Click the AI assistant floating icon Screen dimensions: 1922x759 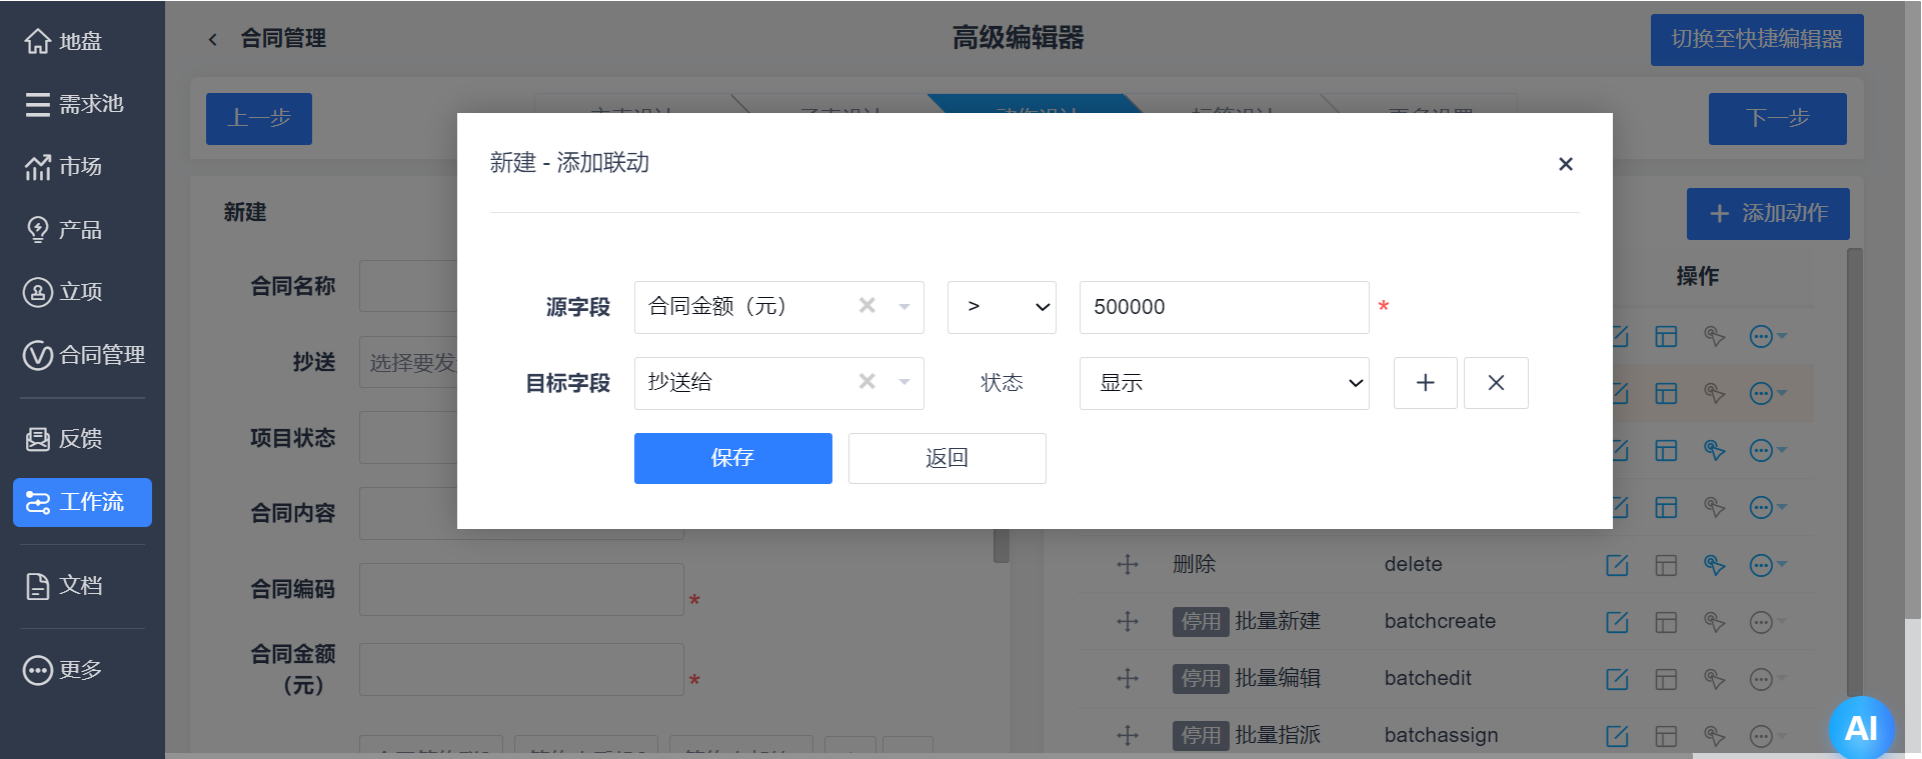1860,727
